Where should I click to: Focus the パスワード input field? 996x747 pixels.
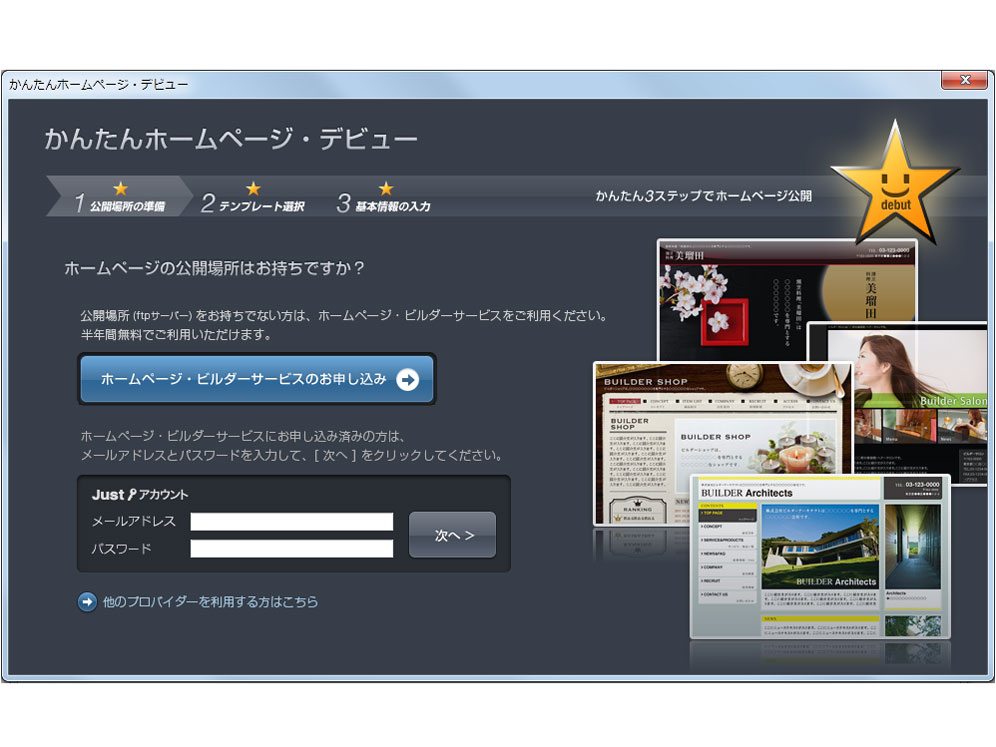[292, 548]
